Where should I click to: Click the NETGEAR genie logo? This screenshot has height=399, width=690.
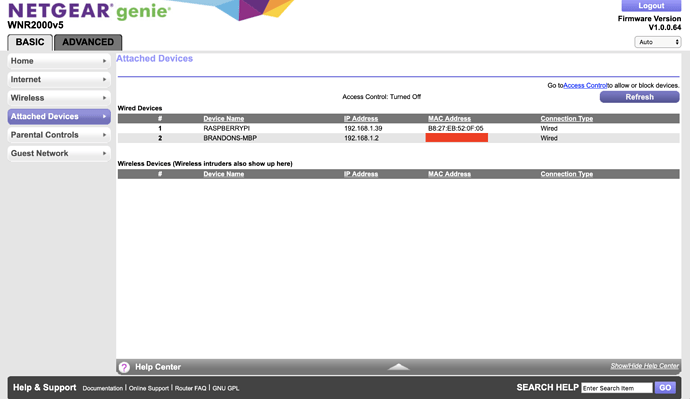[89, 11]
